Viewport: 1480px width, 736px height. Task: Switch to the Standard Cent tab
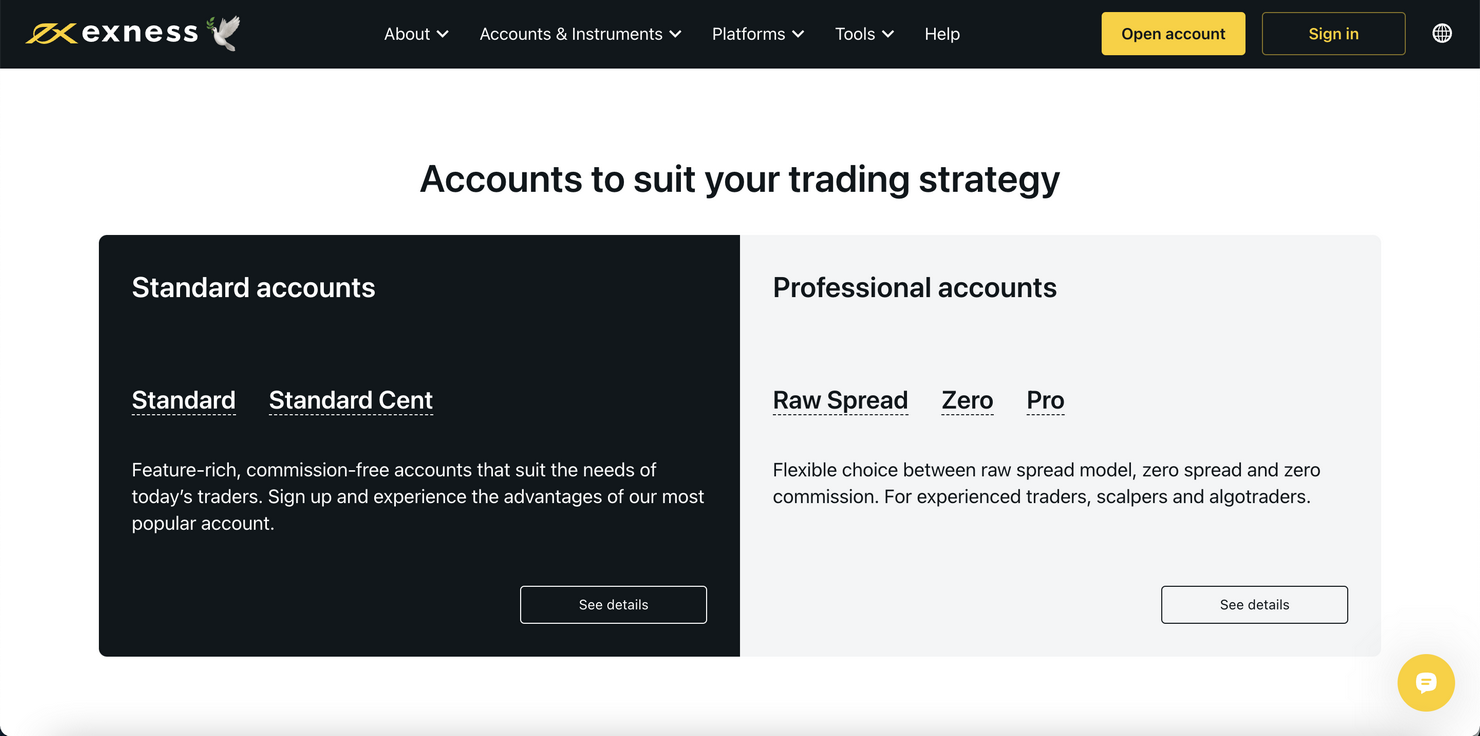tap(350, 399)
